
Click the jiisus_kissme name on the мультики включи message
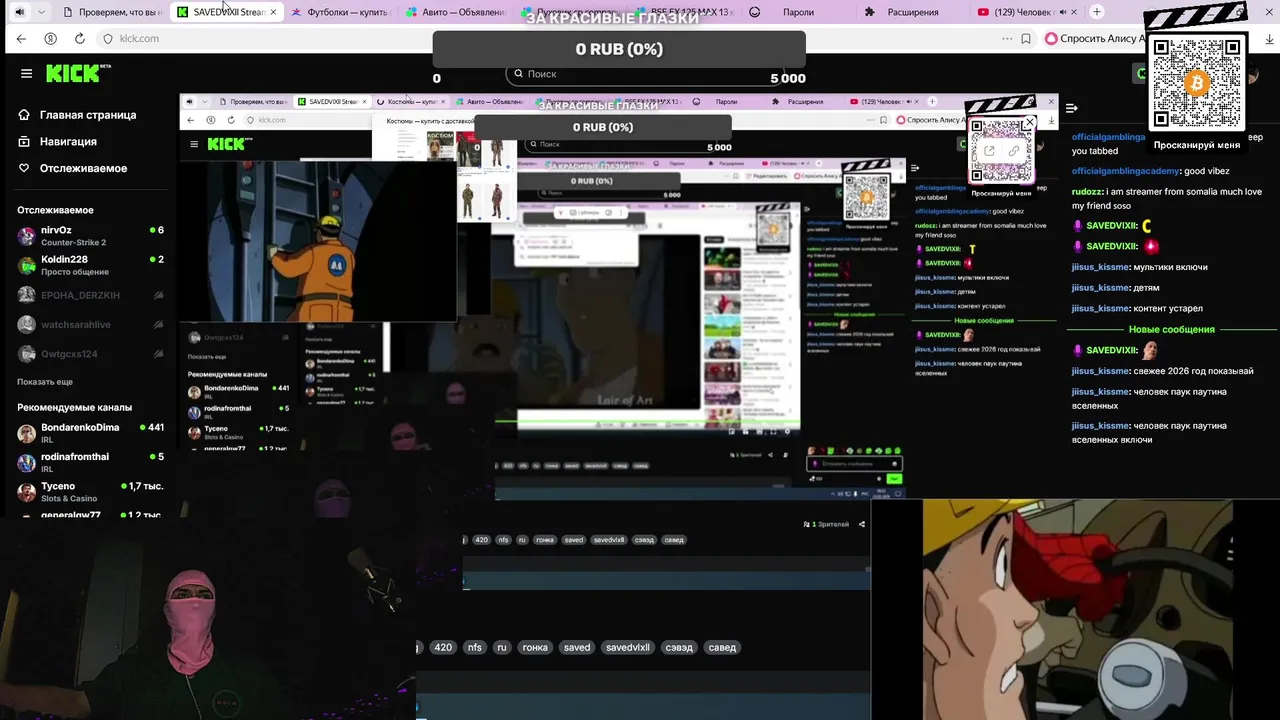point(1101,267)
